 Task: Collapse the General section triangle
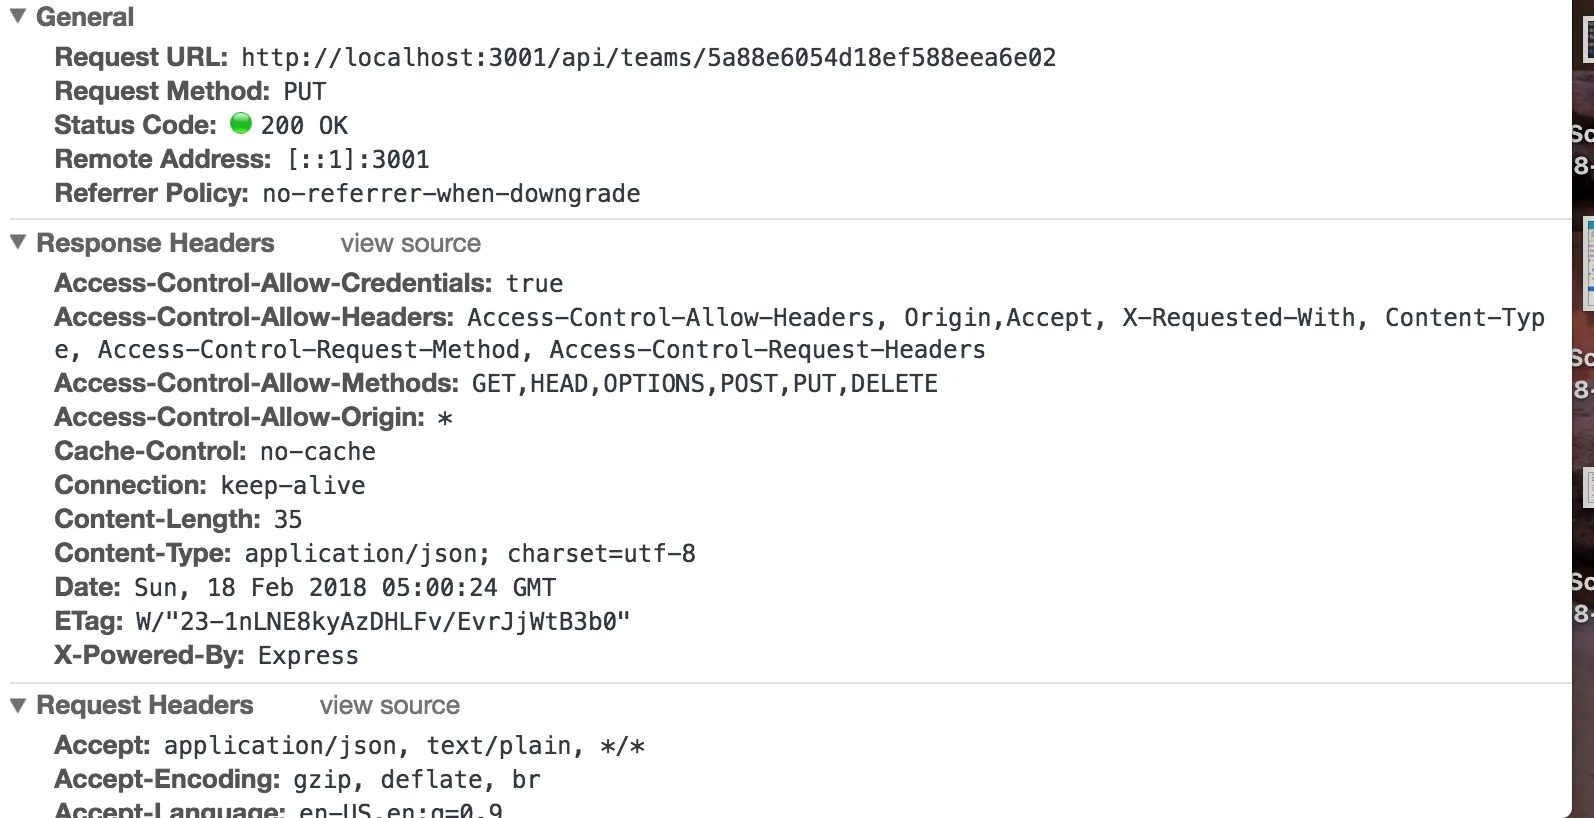coord(17,16)
